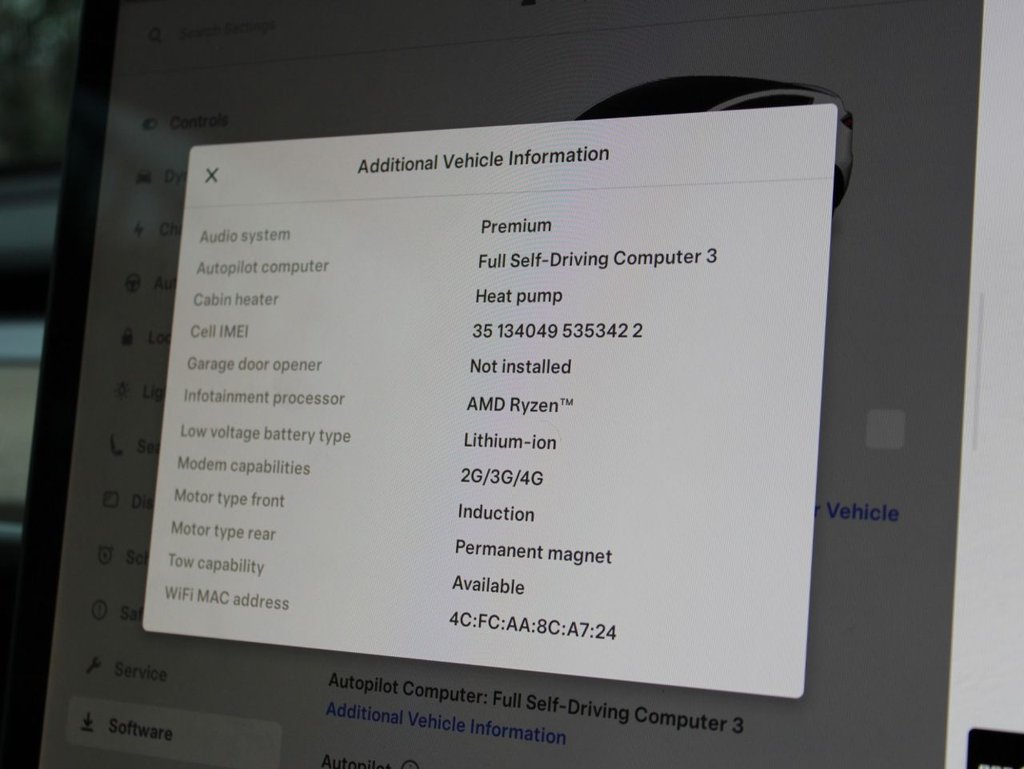Open the Lights bulb icon
This screenshot has width=1024, height=769.
click(122, 391)
